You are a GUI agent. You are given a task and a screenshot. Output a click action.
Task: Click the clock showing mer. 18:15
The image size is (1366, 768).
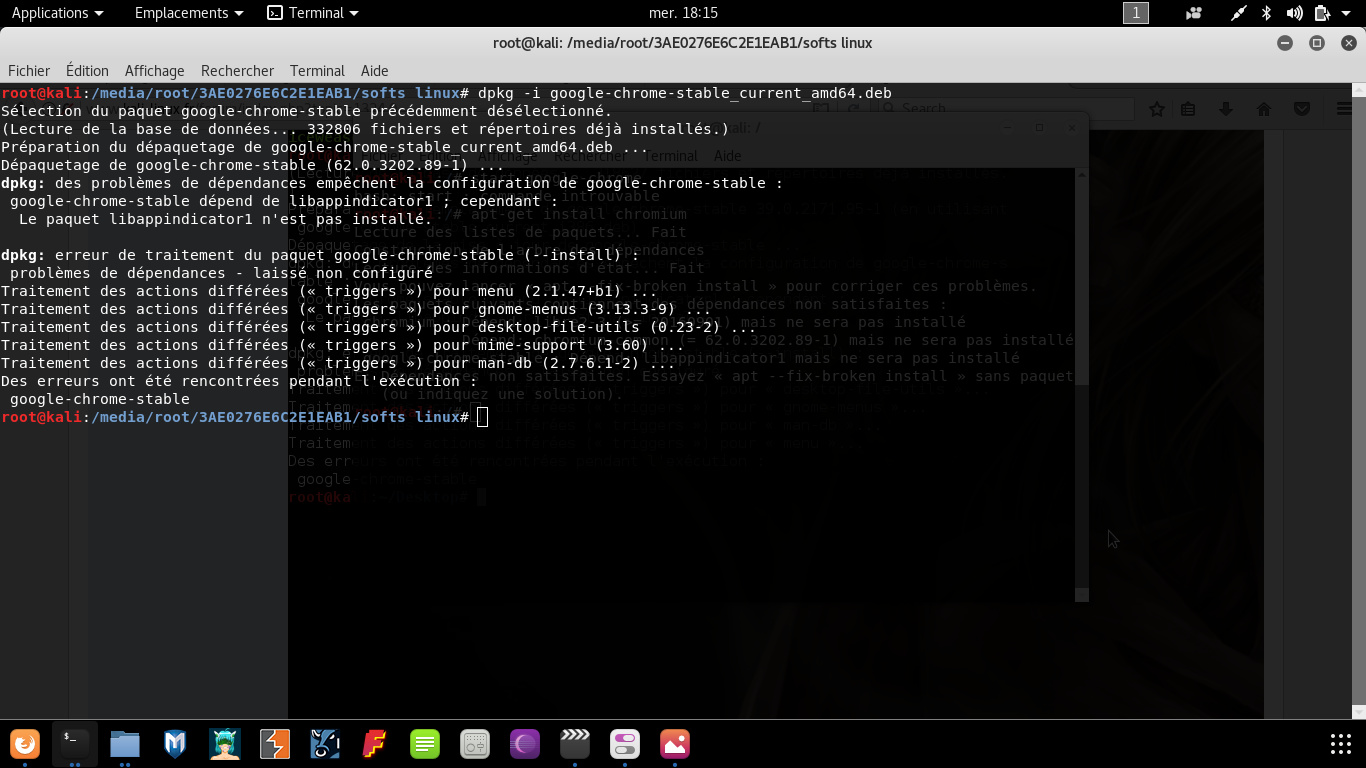(x=683, y=13)
